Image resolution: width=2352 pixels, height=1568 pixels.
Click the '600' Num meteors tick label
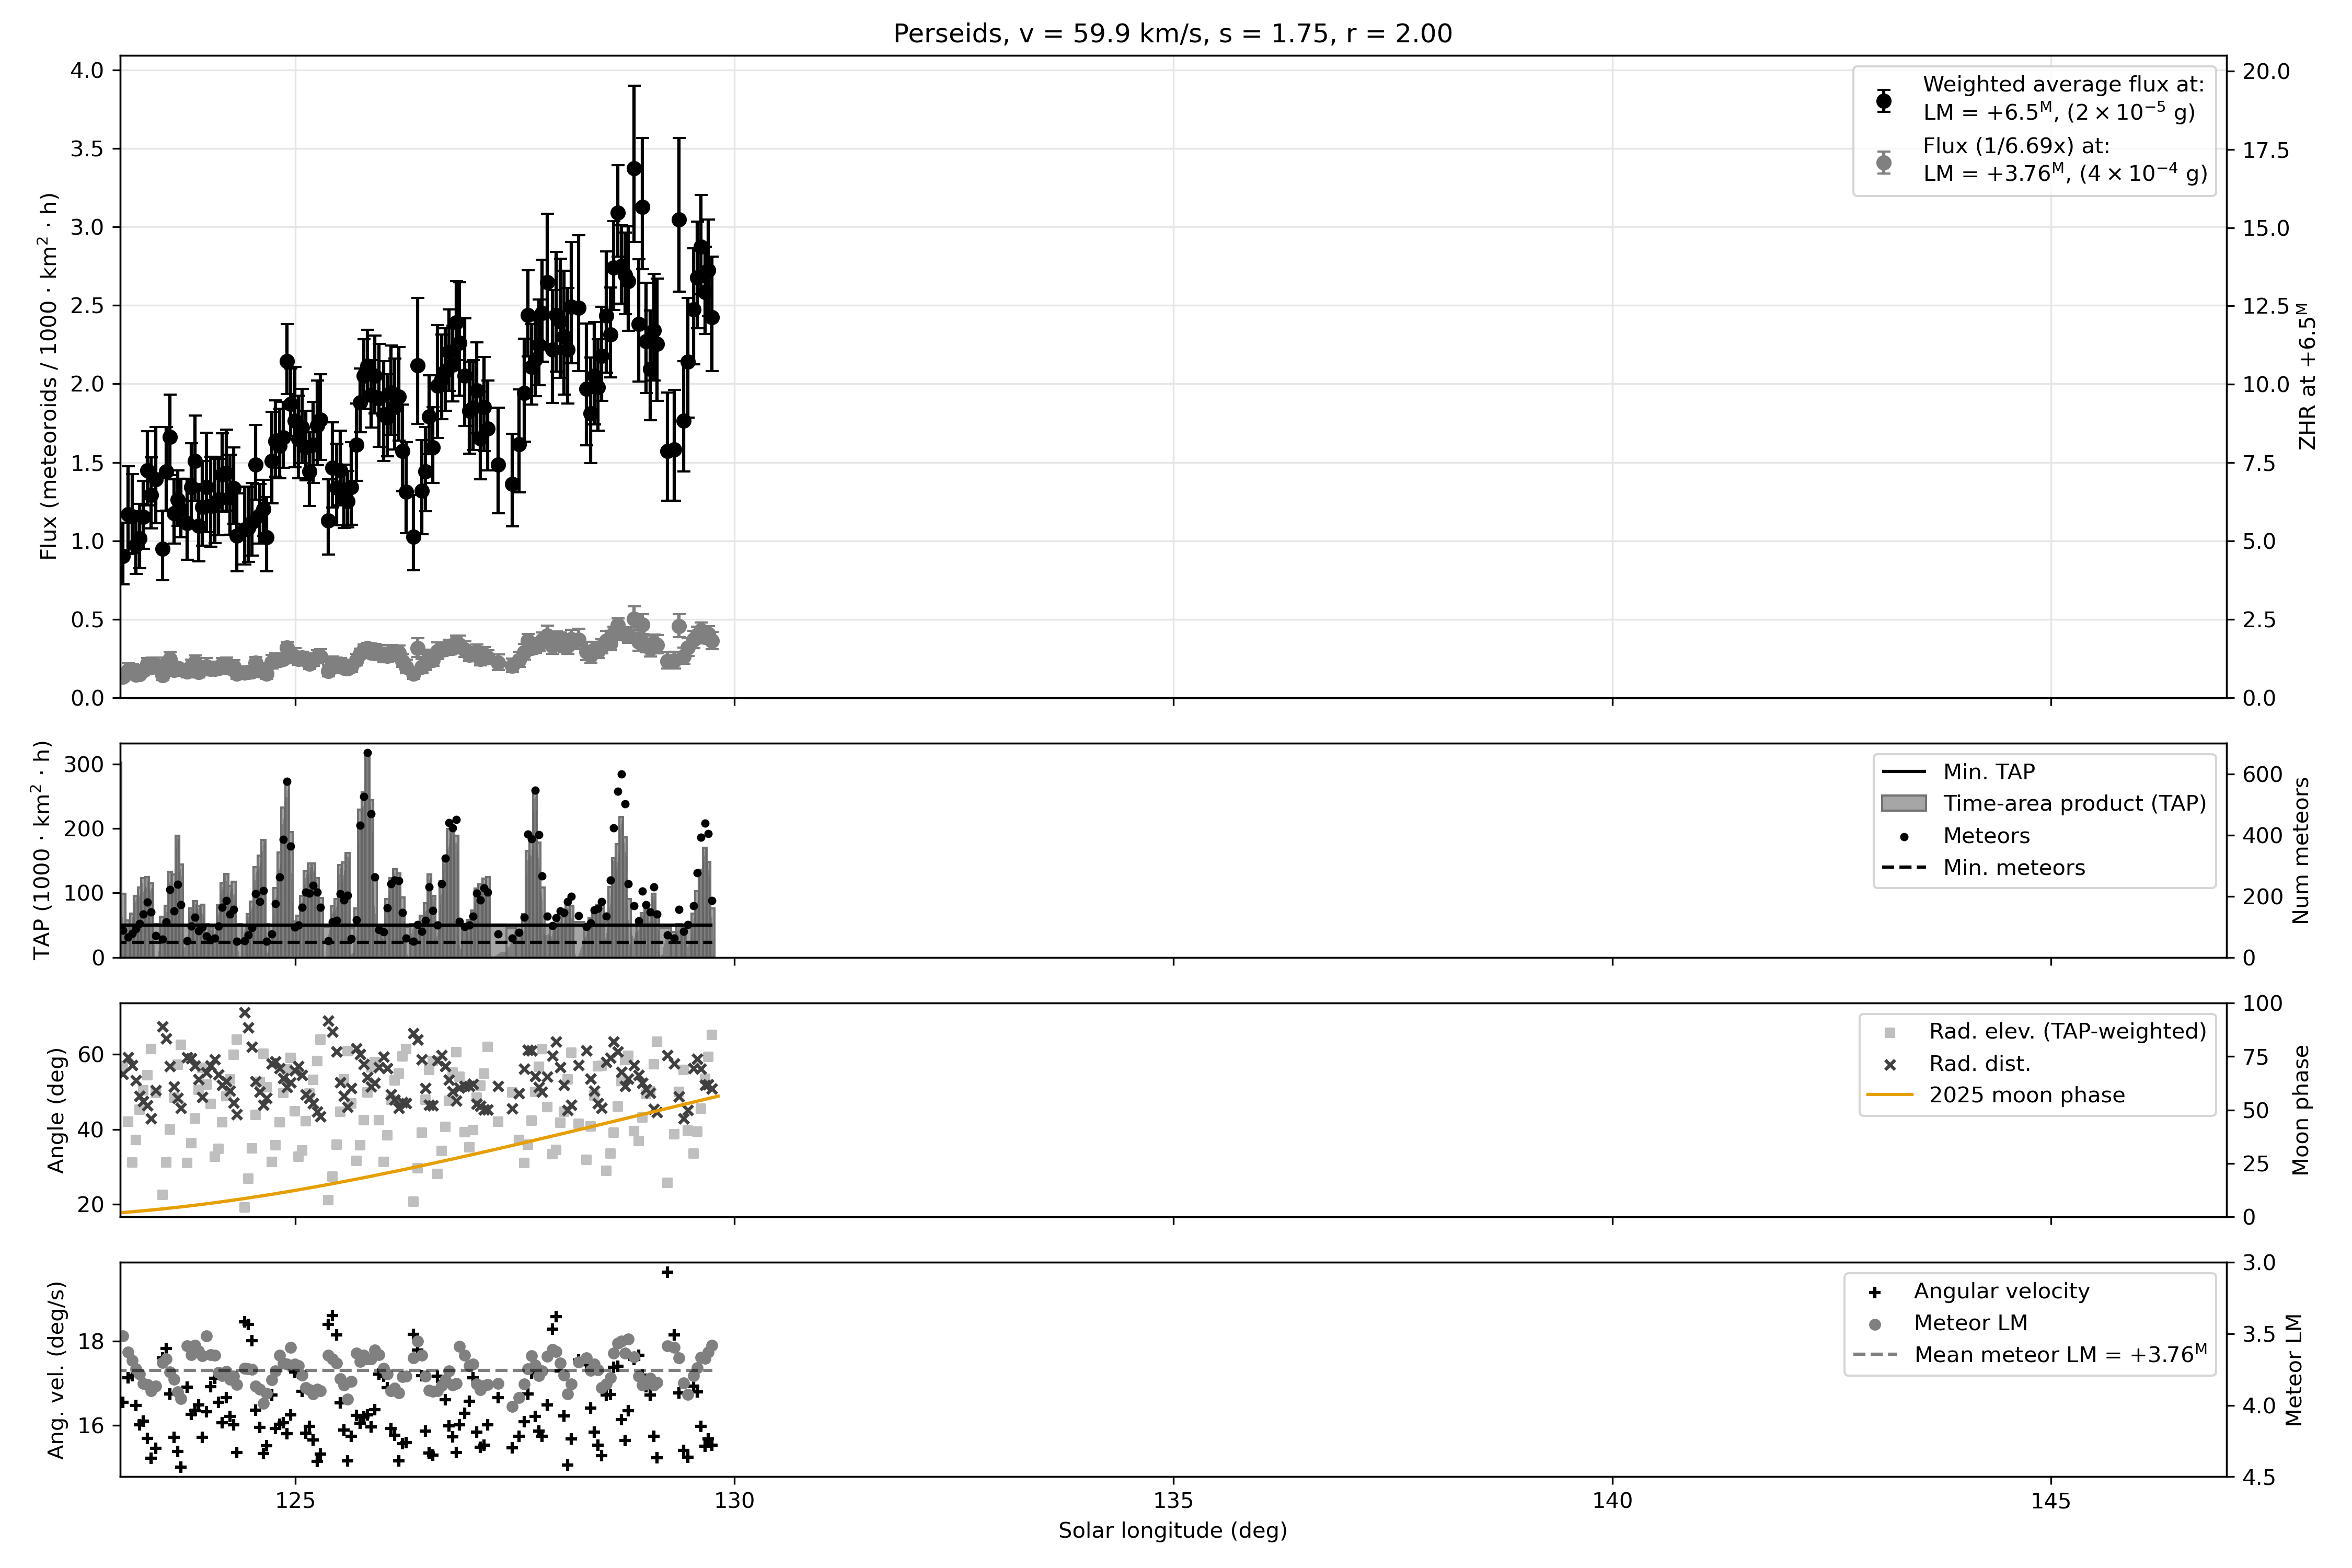coord(2263,775)
